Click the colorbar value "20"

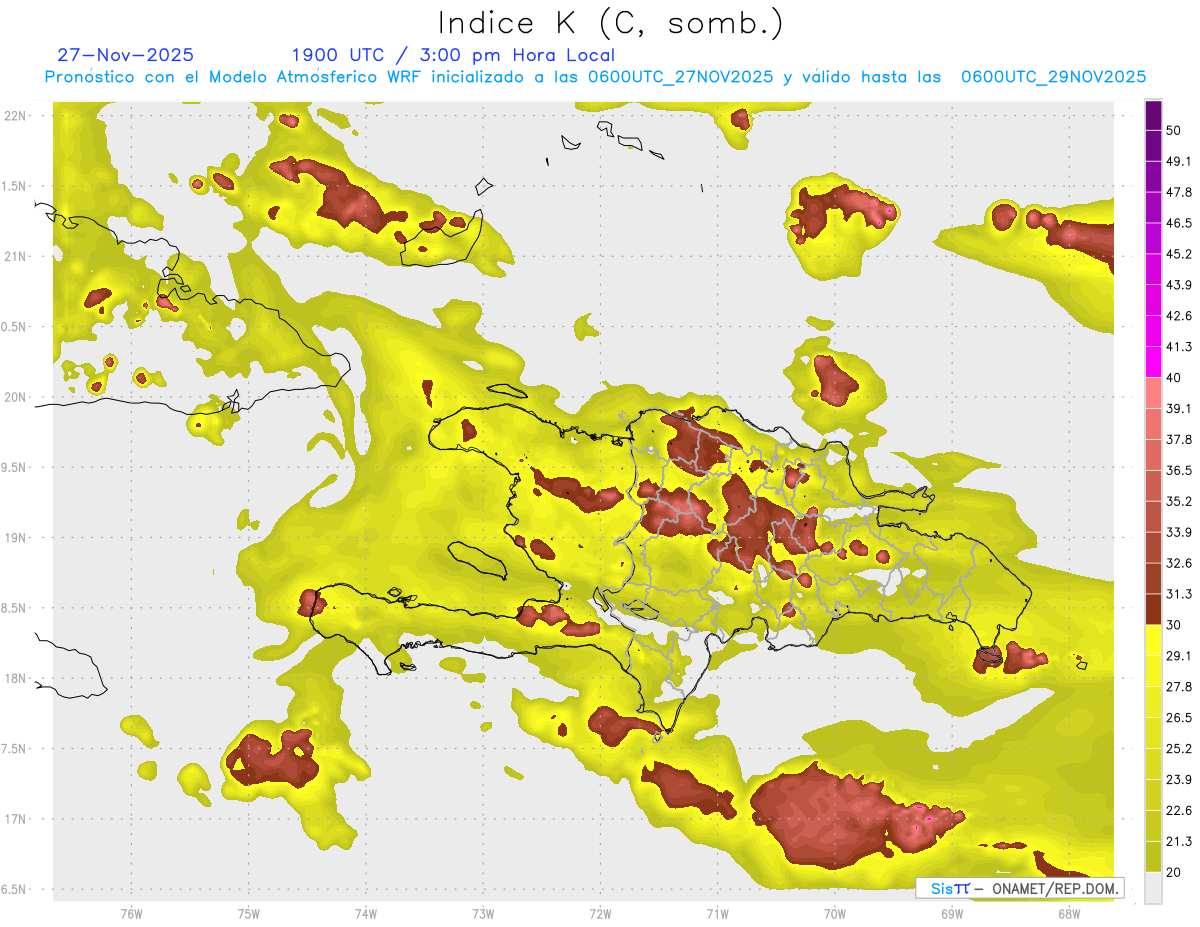(1174, 871)
